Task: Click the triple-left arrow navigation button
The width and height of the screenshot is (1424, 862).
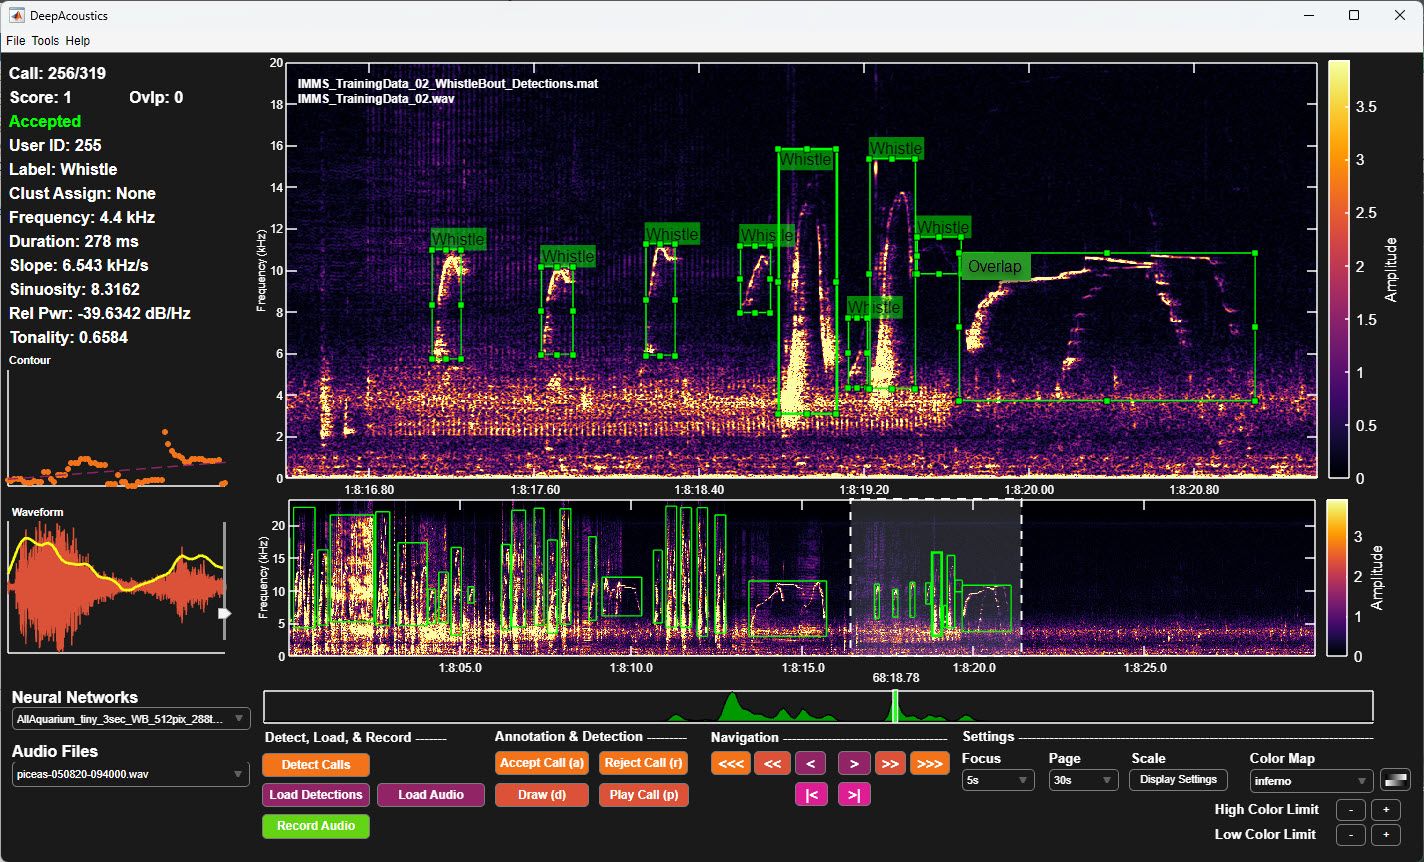Action: (x=730, y=764)
